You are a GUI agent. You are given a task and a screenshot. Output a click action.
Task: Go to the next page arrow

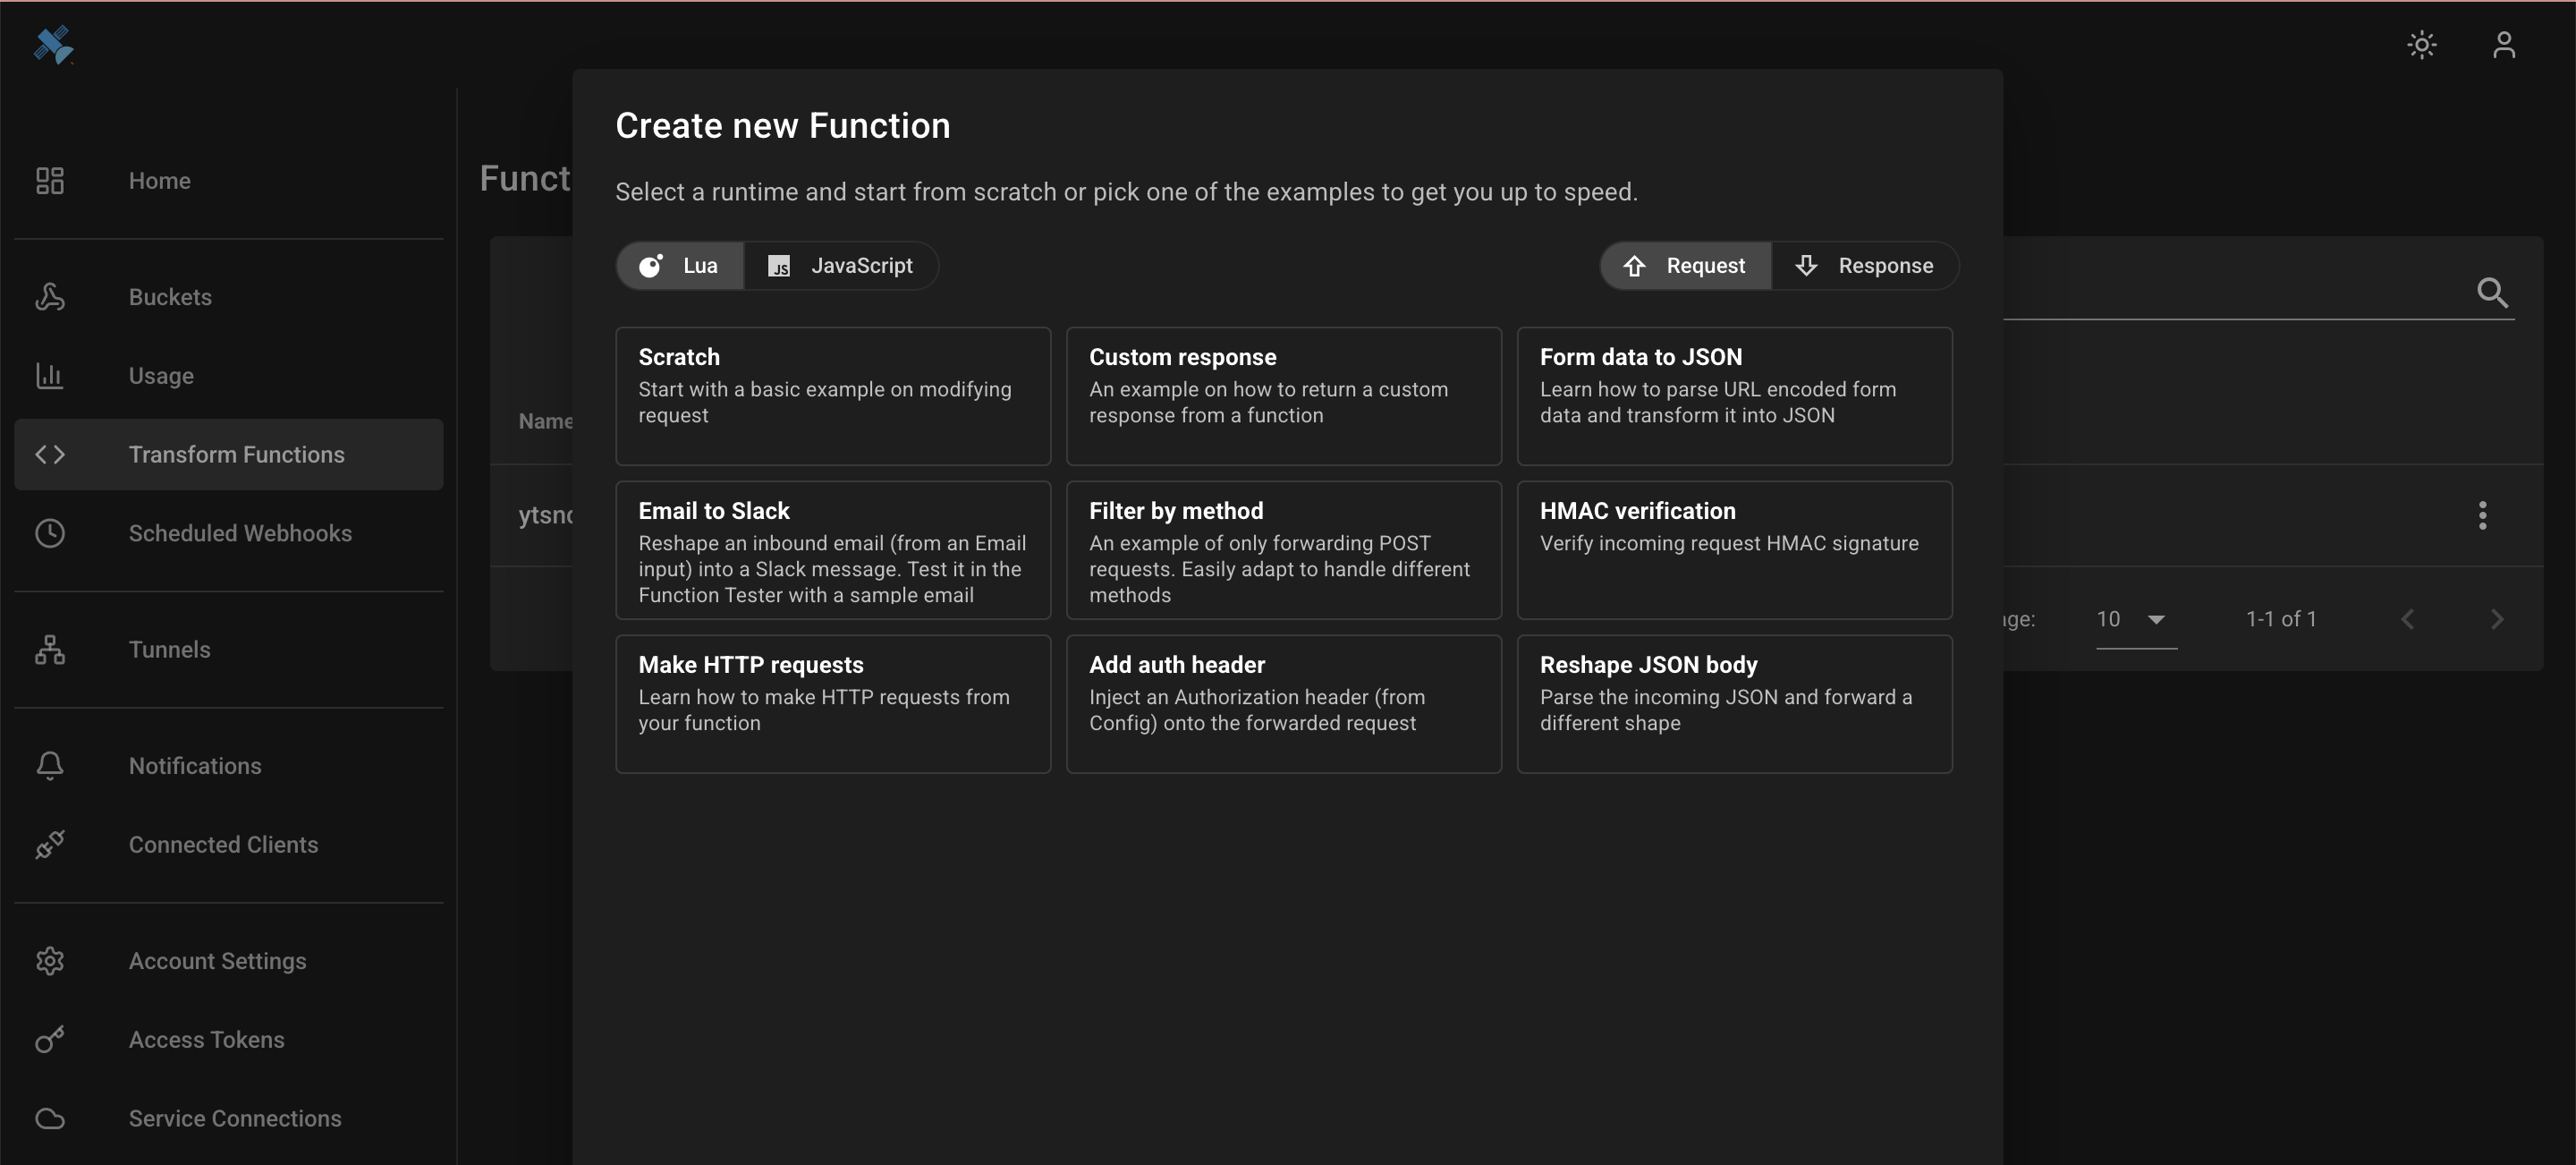(x=2497, y=619)
